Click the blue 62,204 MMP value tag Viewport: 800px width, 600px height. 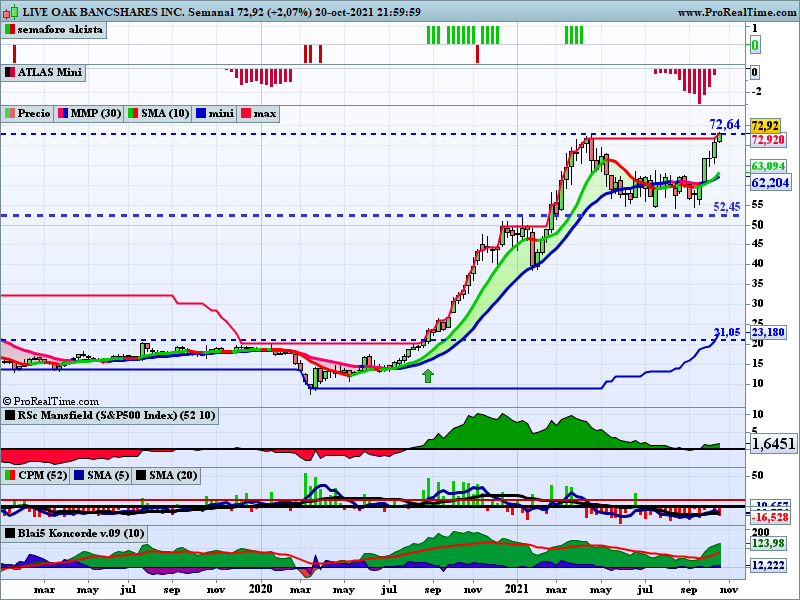(770, 183)
